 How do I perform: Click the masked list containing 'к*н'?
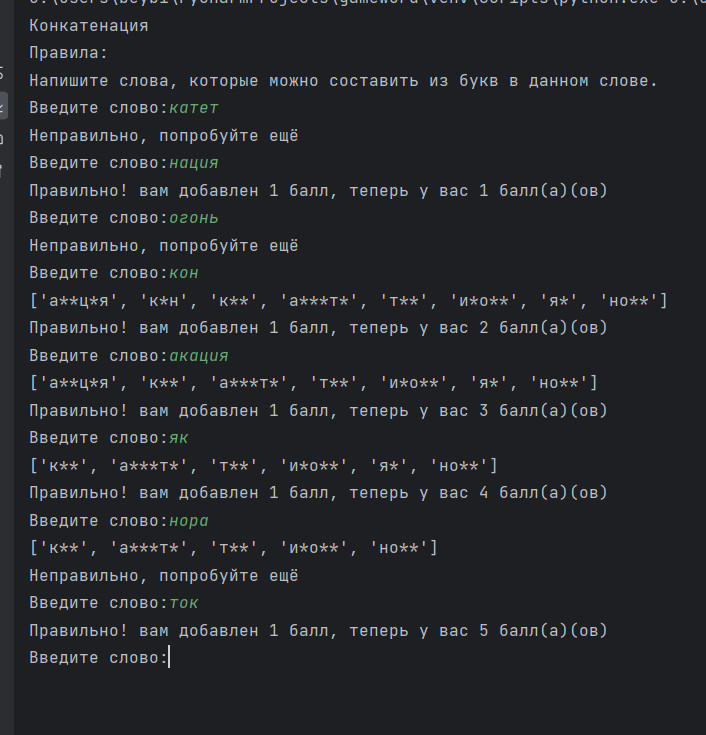coord(348,300)
